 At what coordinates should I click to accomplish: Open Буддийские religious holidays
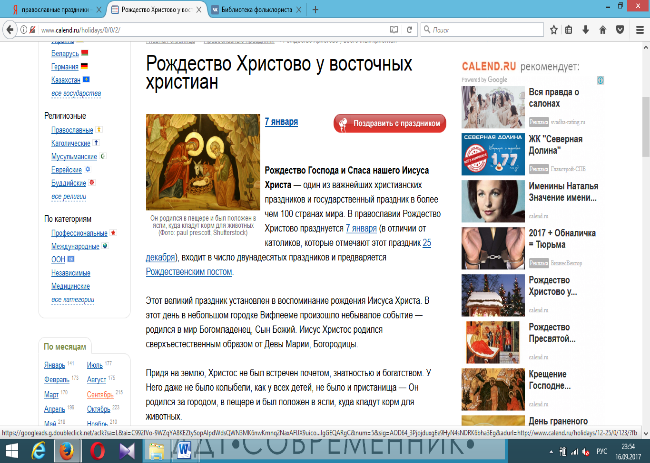click(69, 183)
